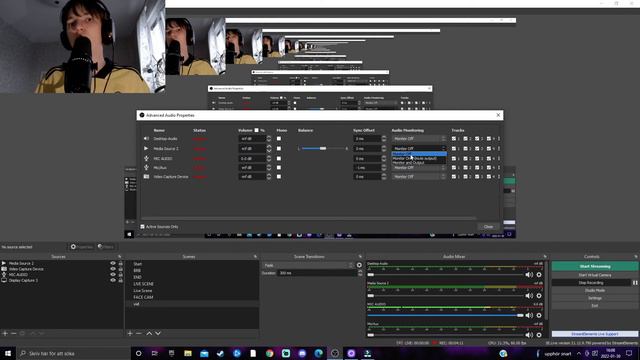Toggle Mono checkbox for Media Source 2
This screenshot has height=360, width=640.
point(279,149)
